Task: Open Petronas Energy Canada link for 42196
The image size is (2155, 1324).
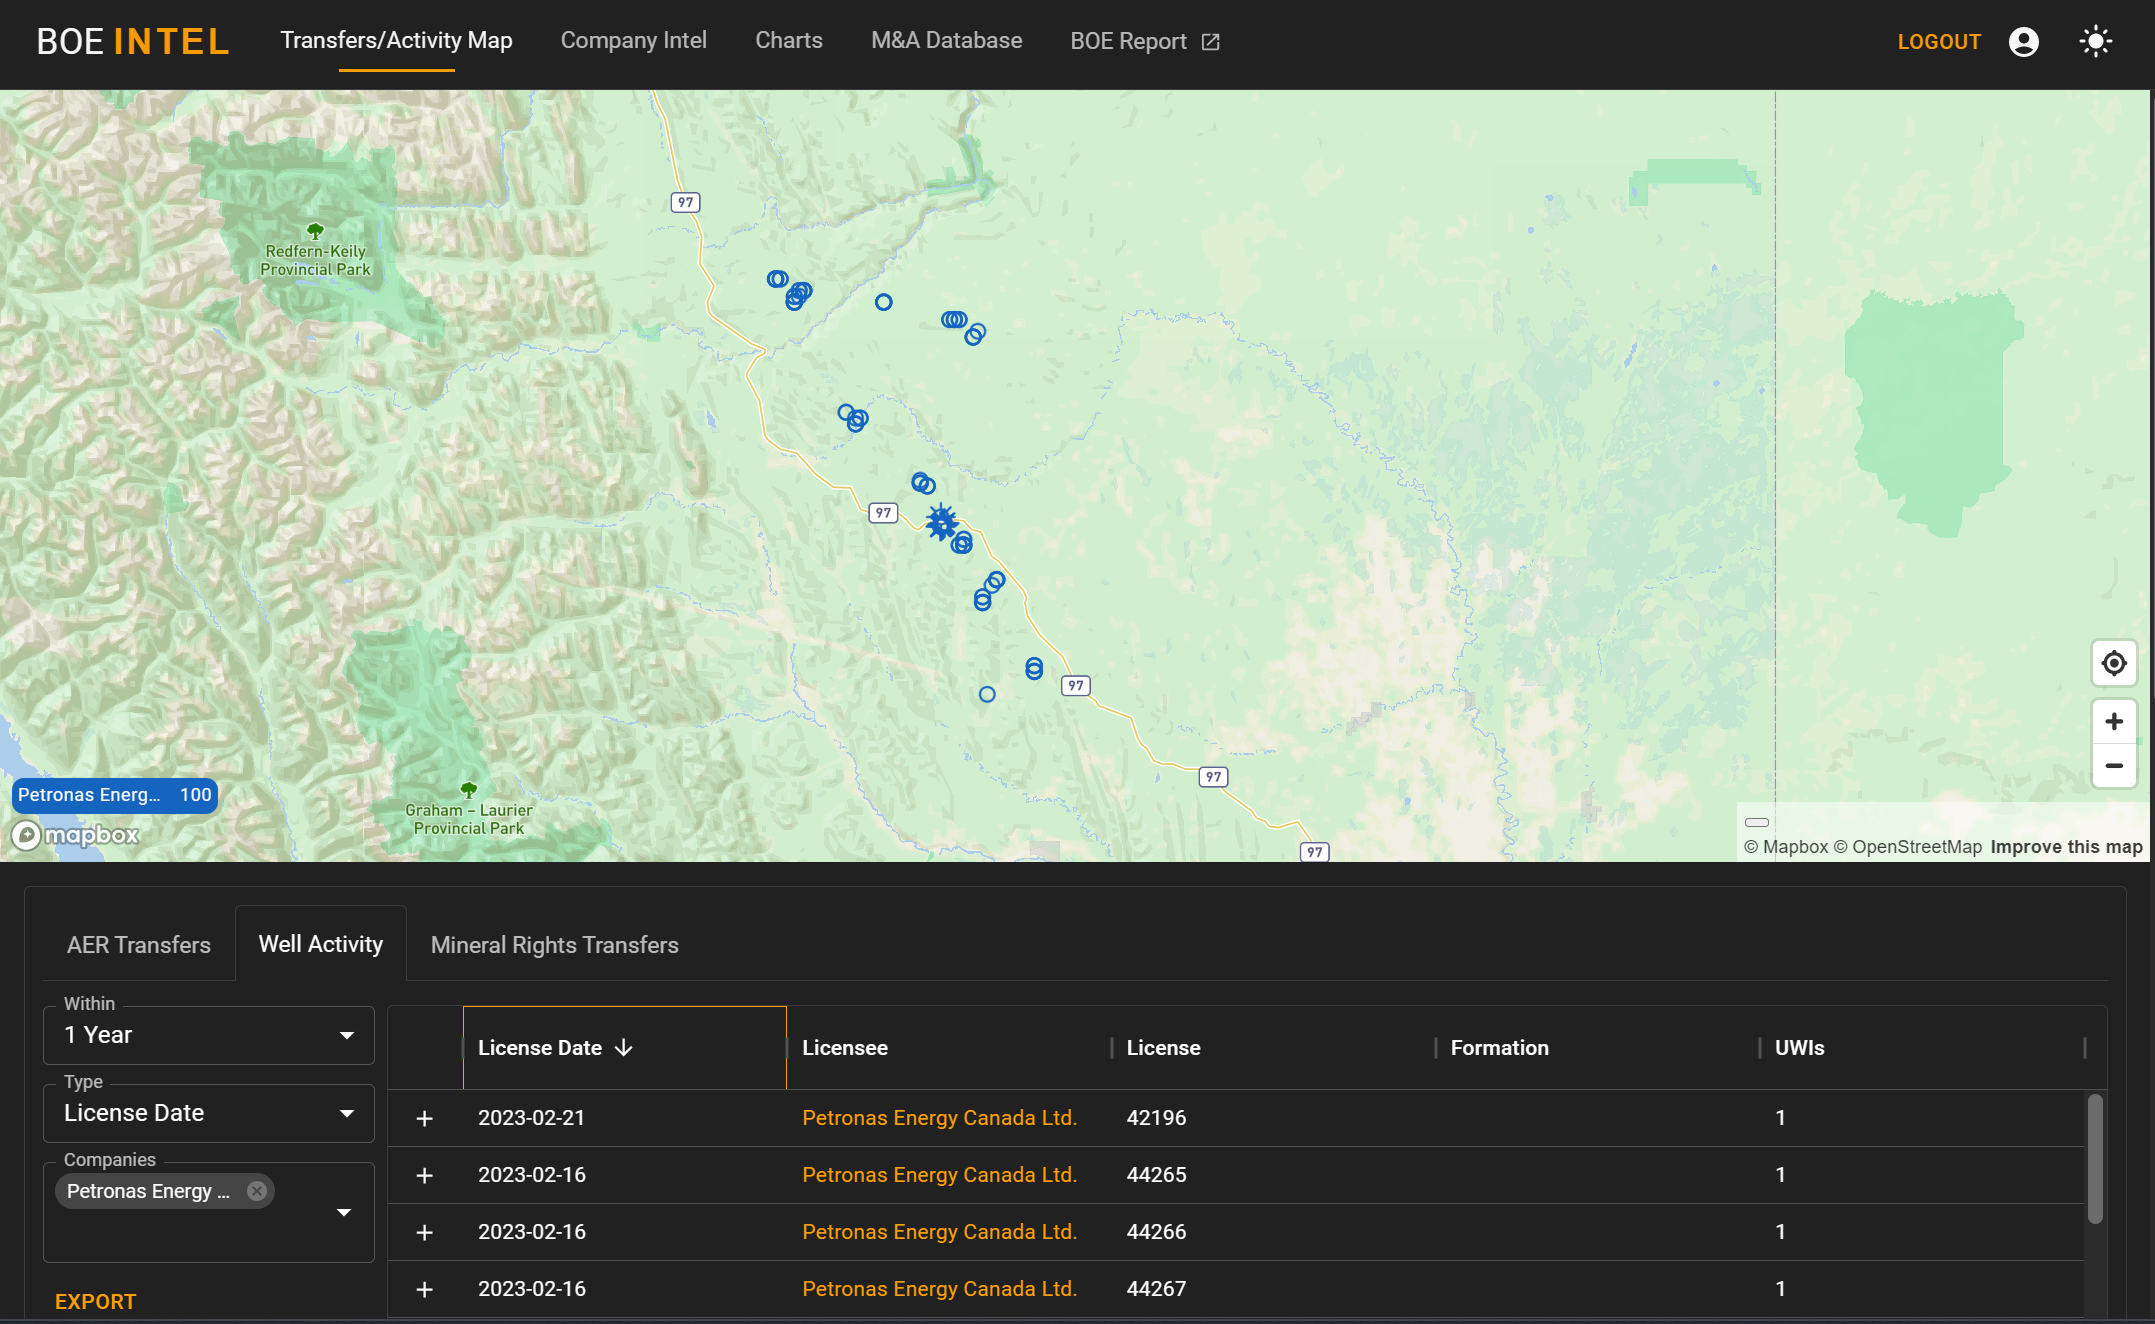Action: [939, 1118]
